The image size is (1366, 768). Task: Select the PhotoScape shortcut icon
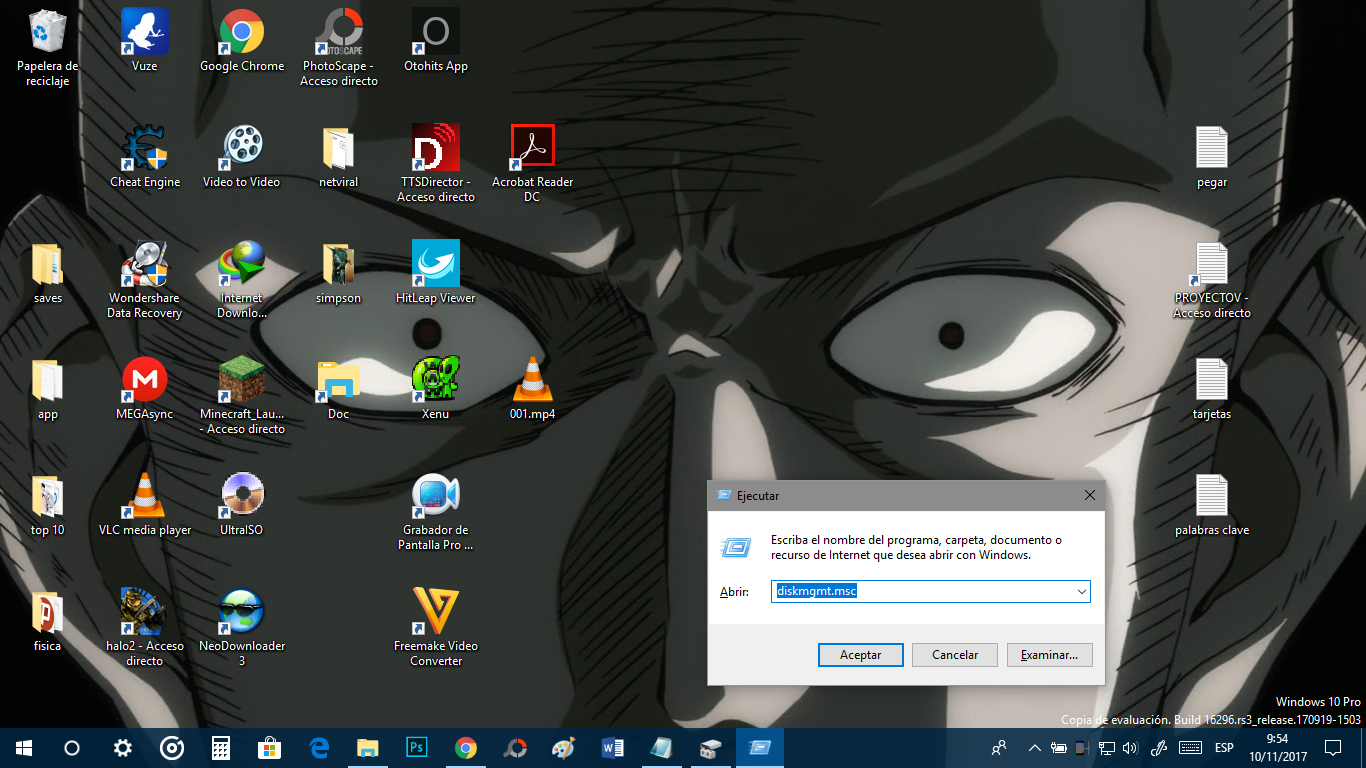click(338, 47)
